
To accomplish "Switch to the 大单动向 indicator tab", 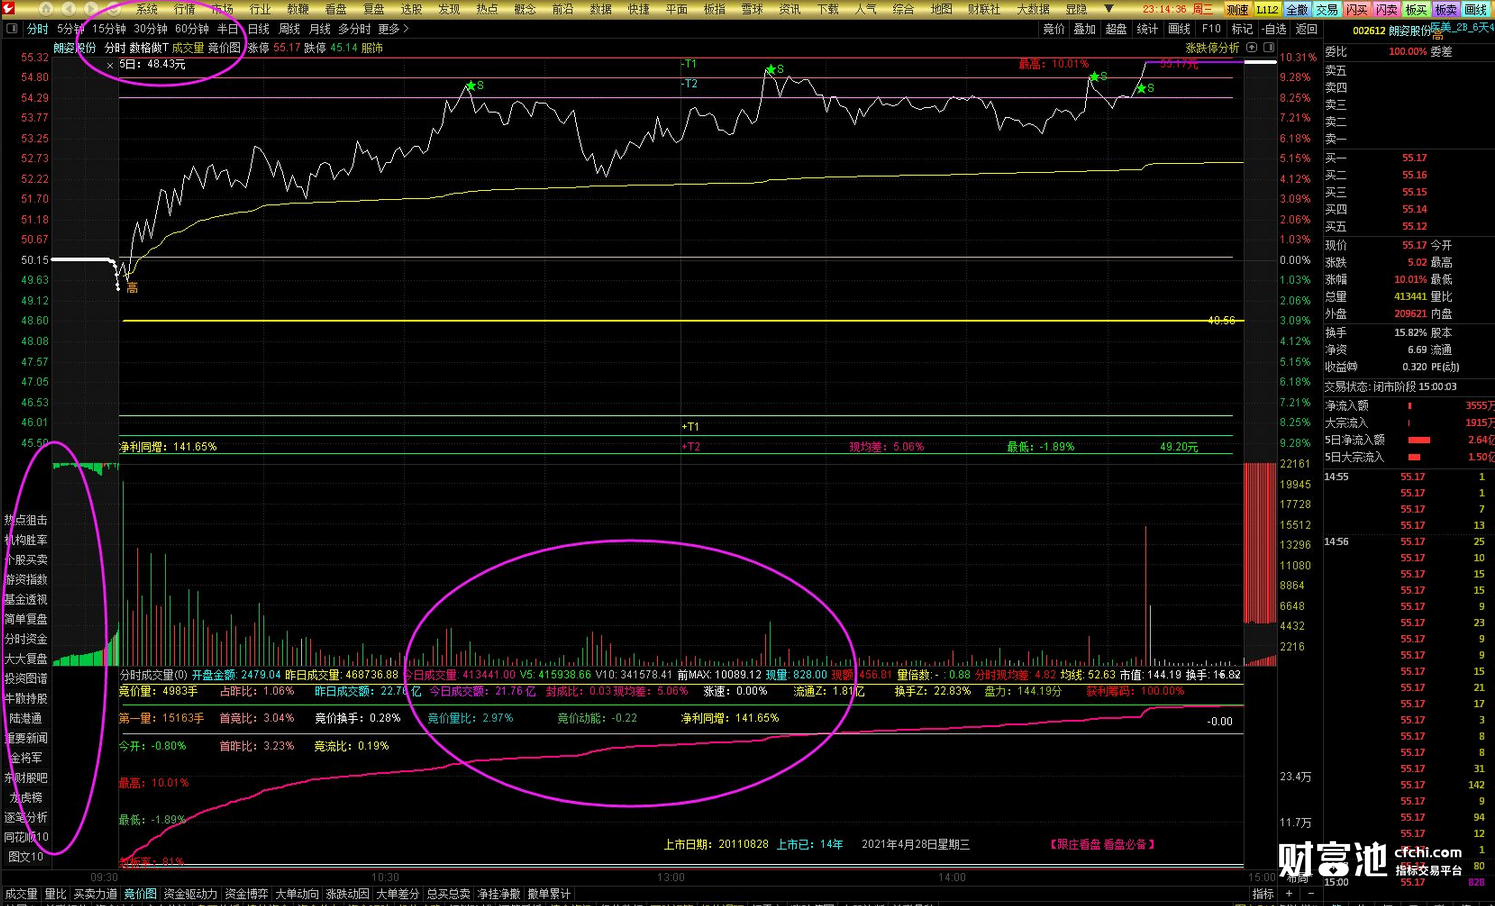I will [297, 893].
